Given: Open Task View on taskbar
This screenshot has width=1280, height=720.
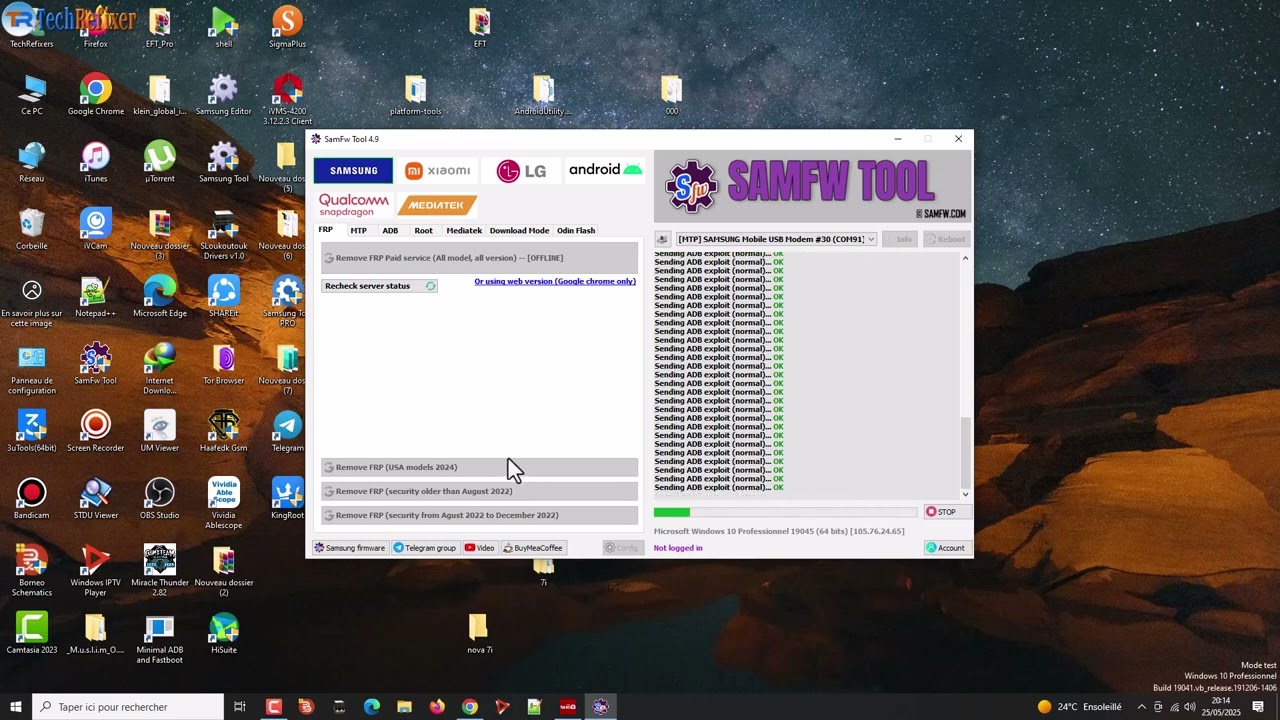Looking at the screenshot, I should coord(240,707).
